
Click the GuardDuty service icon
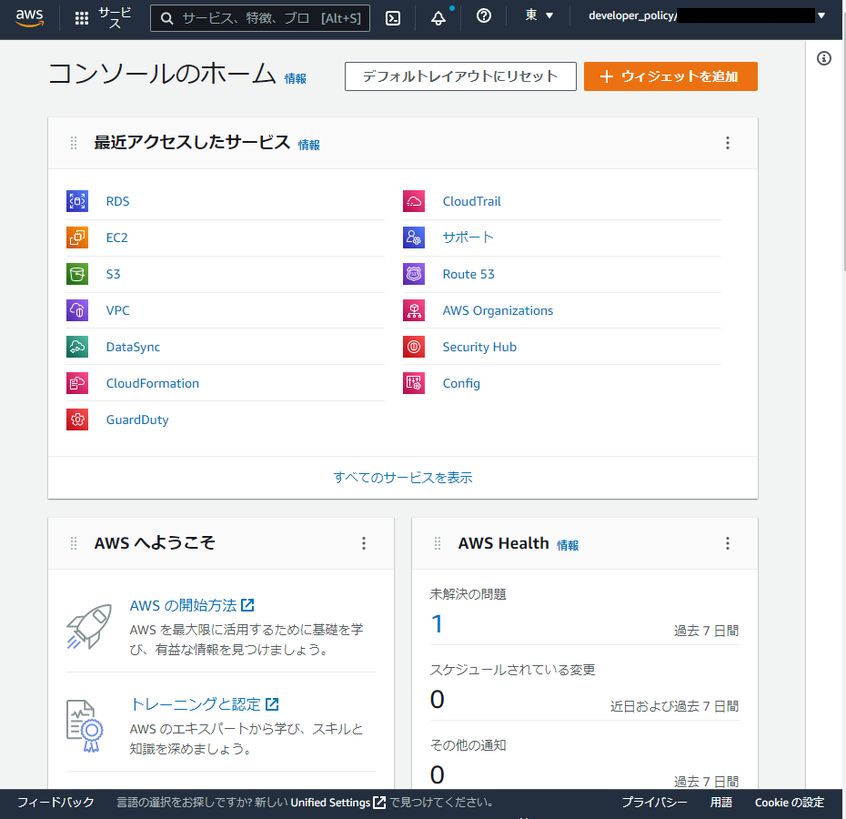pyautogui.click(x=77, y=420)
